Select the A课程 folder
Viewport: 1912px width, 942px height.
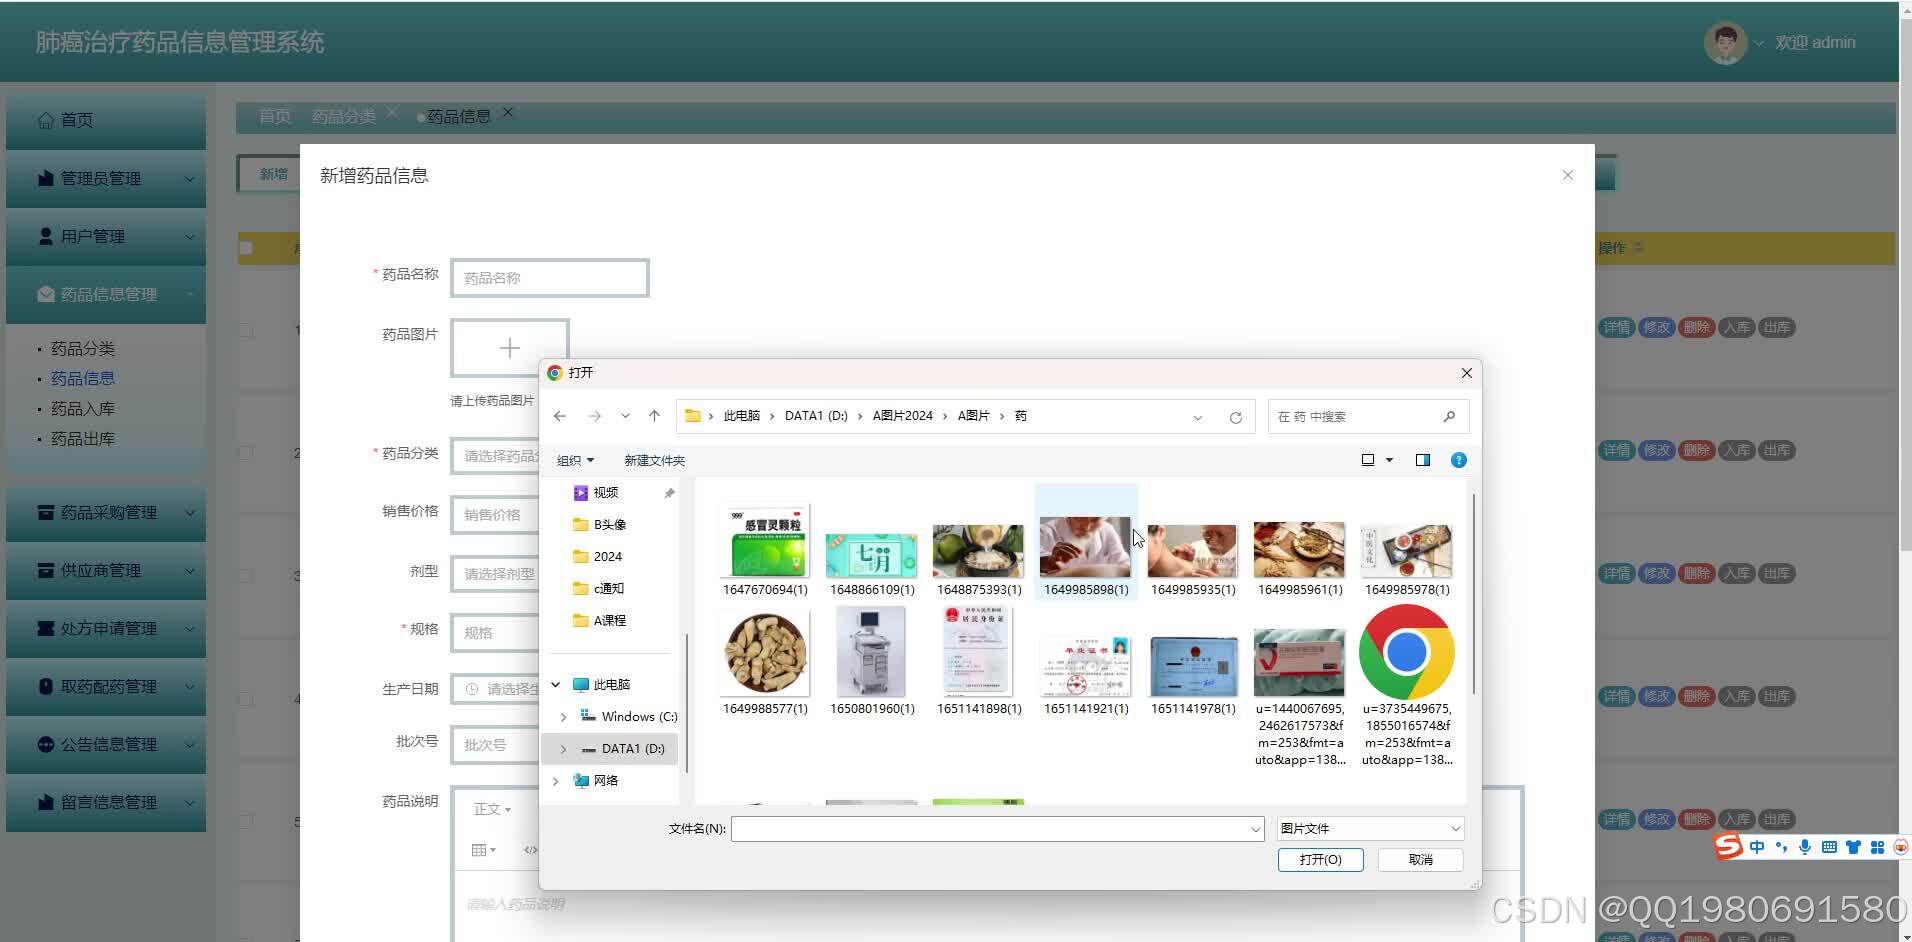[610, 620]
